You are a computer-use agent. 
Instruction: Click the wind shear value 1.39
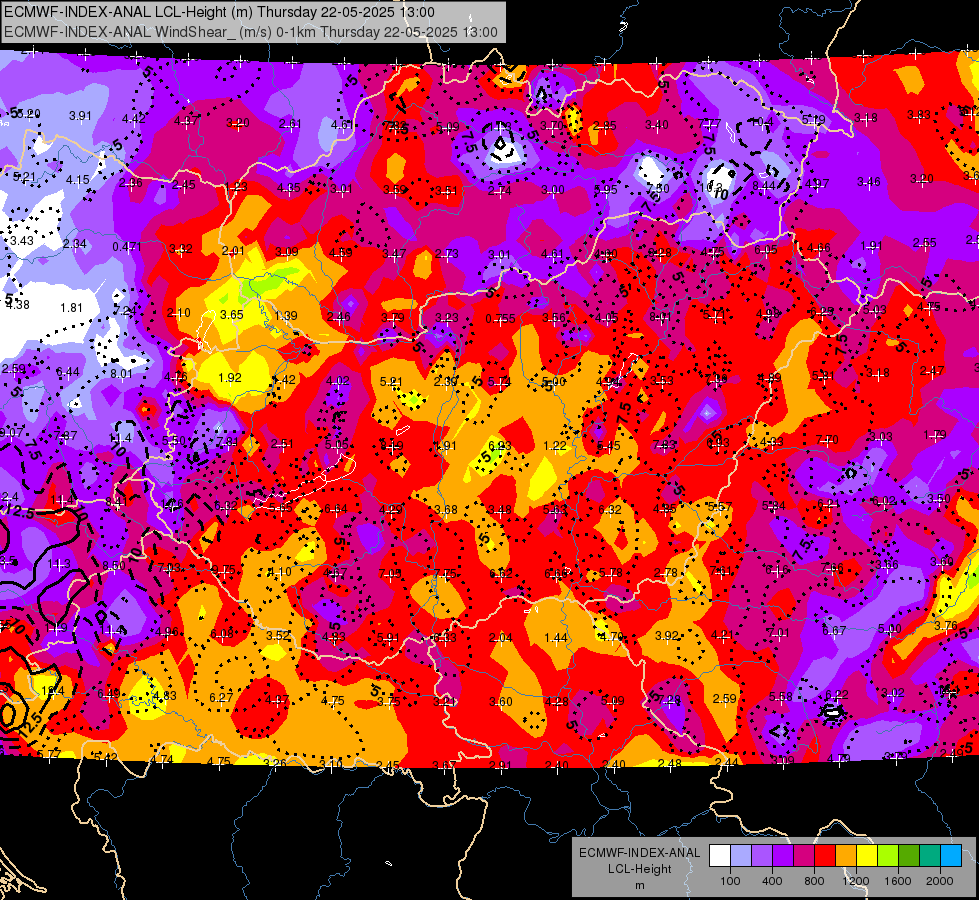[286, 315]
